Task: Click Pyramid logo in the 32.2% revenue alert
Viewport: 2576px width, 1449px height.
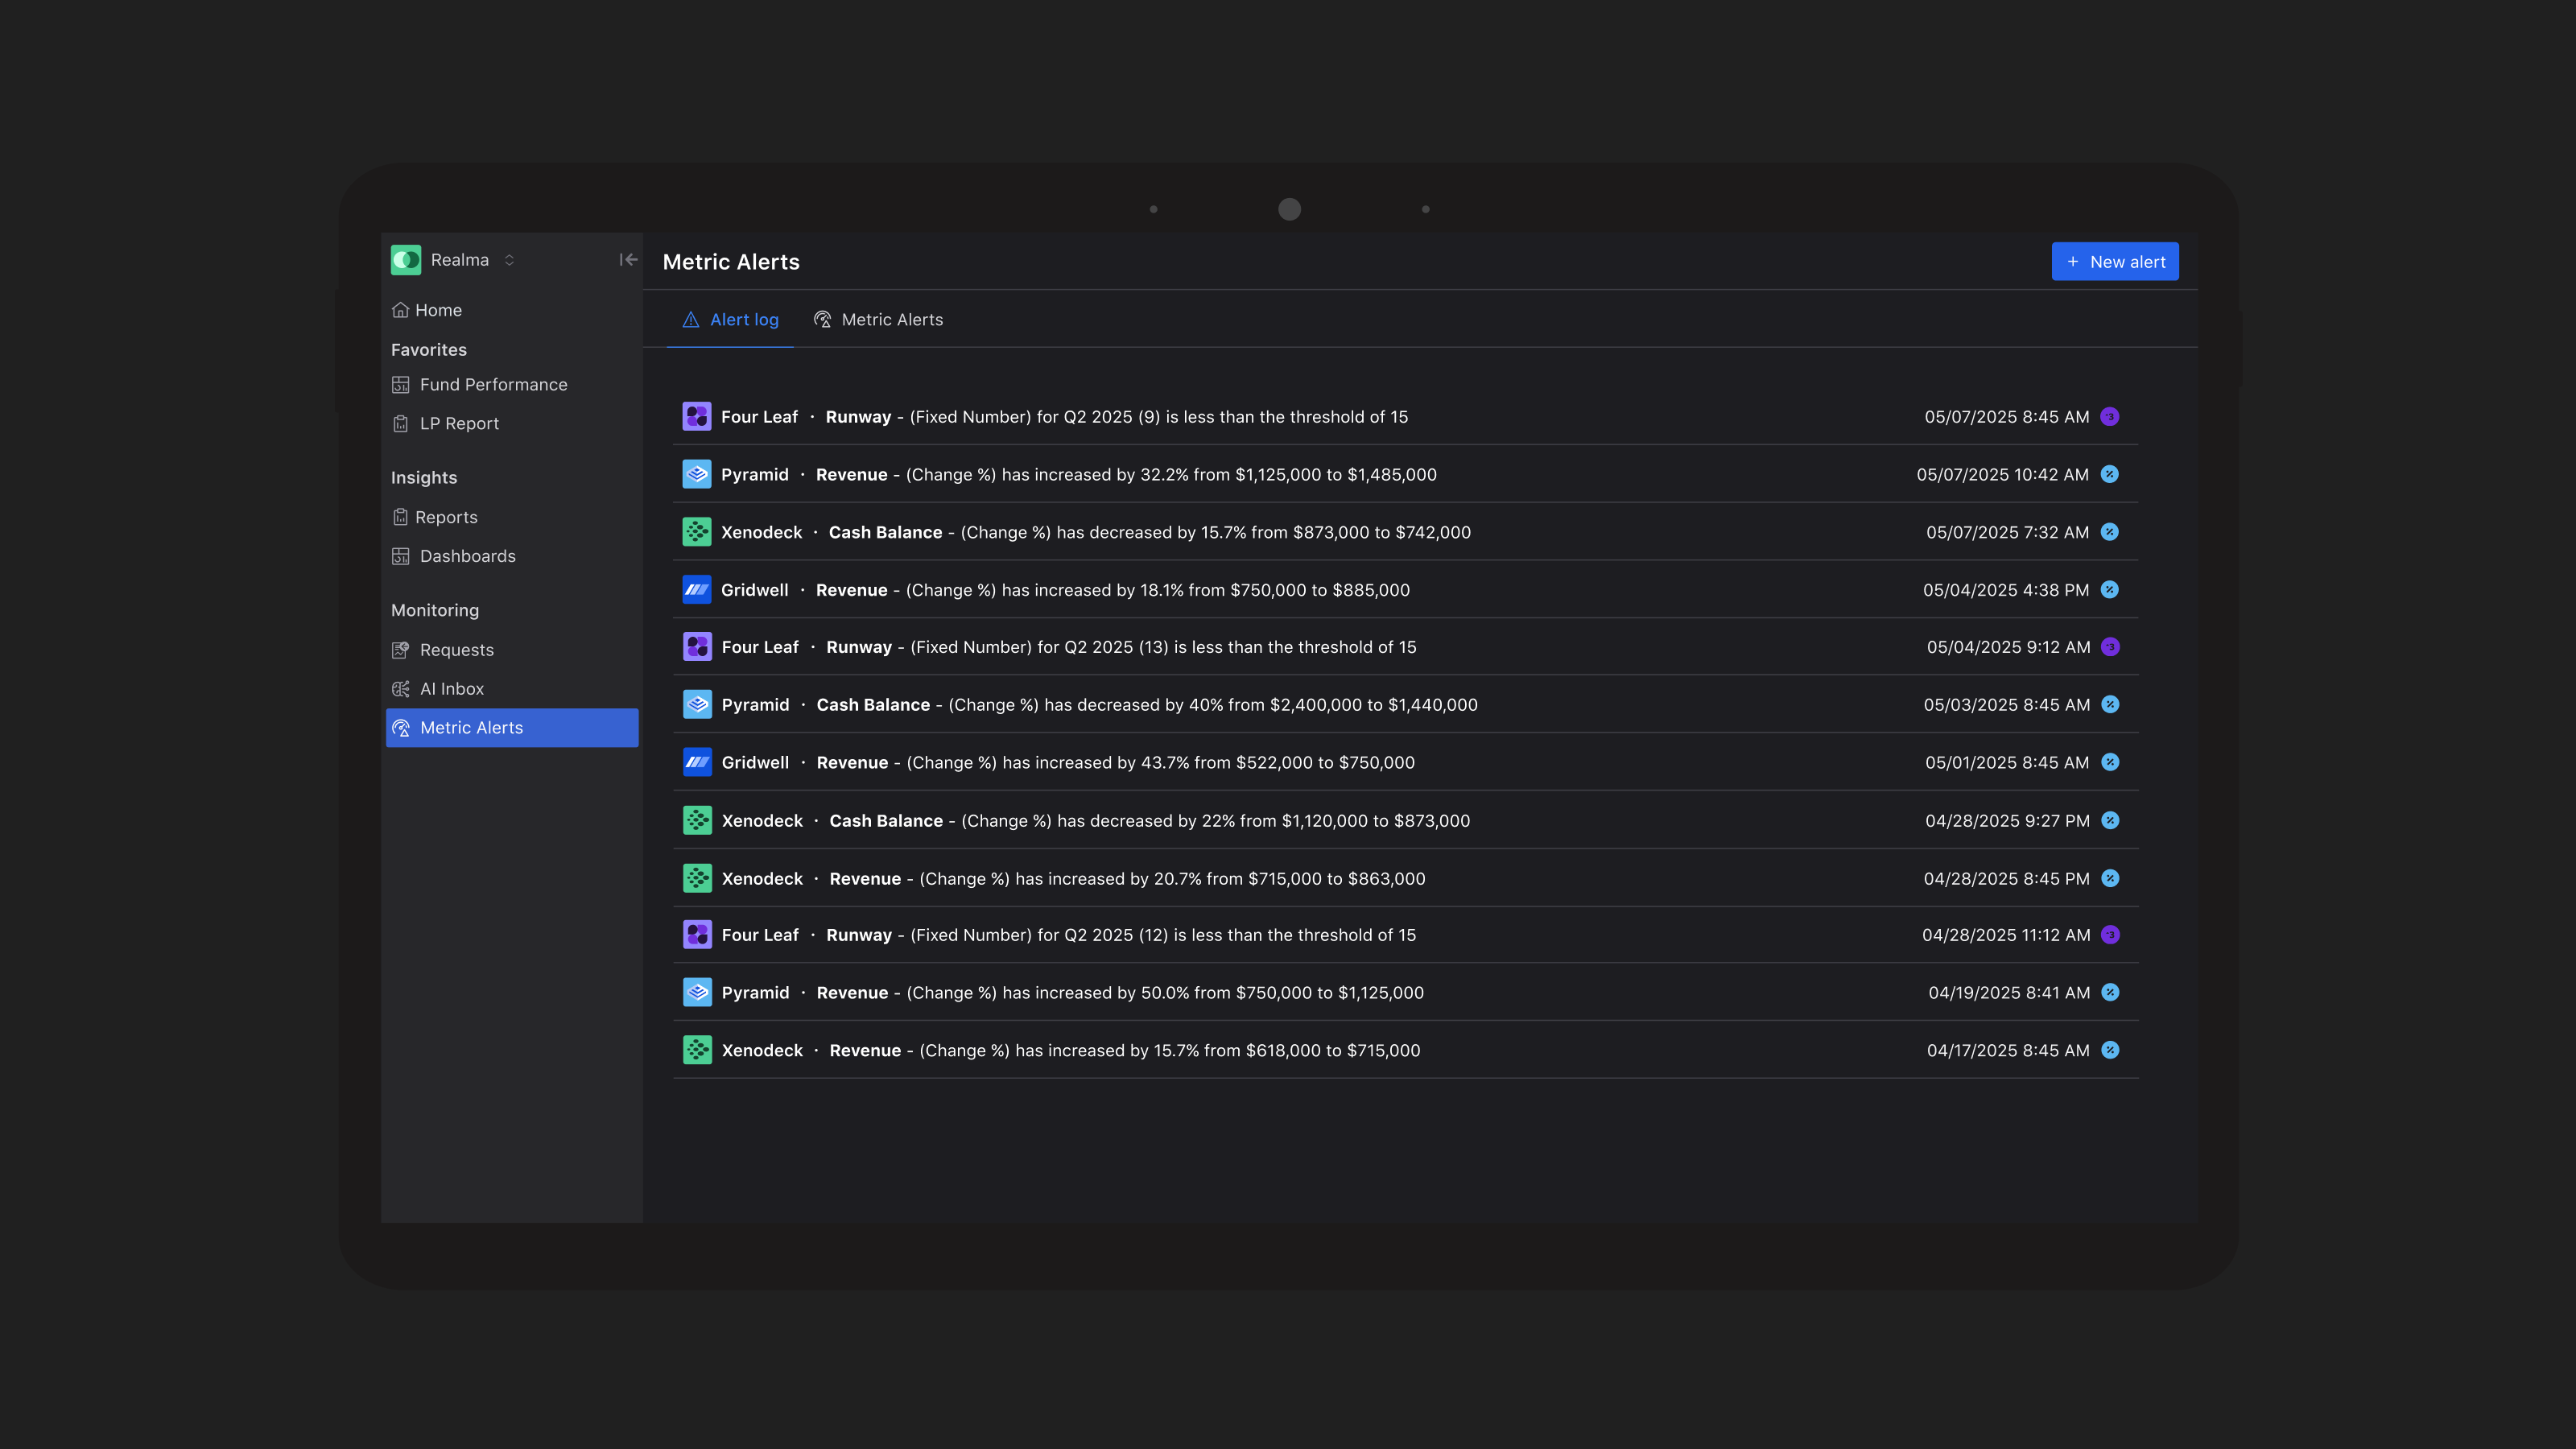Action: click(697, 475)
